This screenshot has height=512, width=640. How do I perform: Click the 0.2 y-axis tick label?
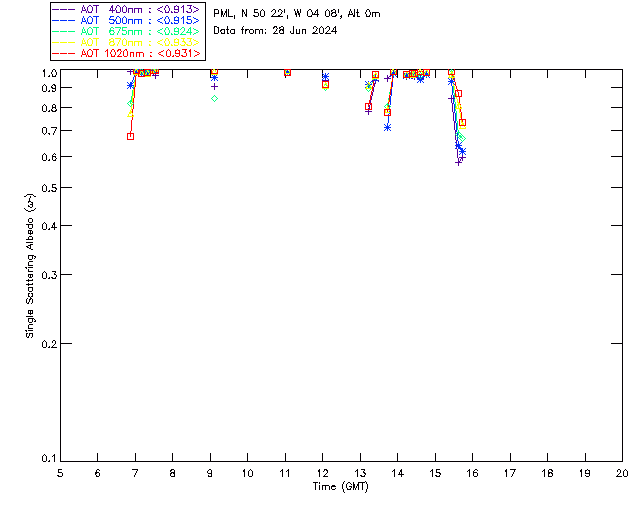click(x=49, y=344)
